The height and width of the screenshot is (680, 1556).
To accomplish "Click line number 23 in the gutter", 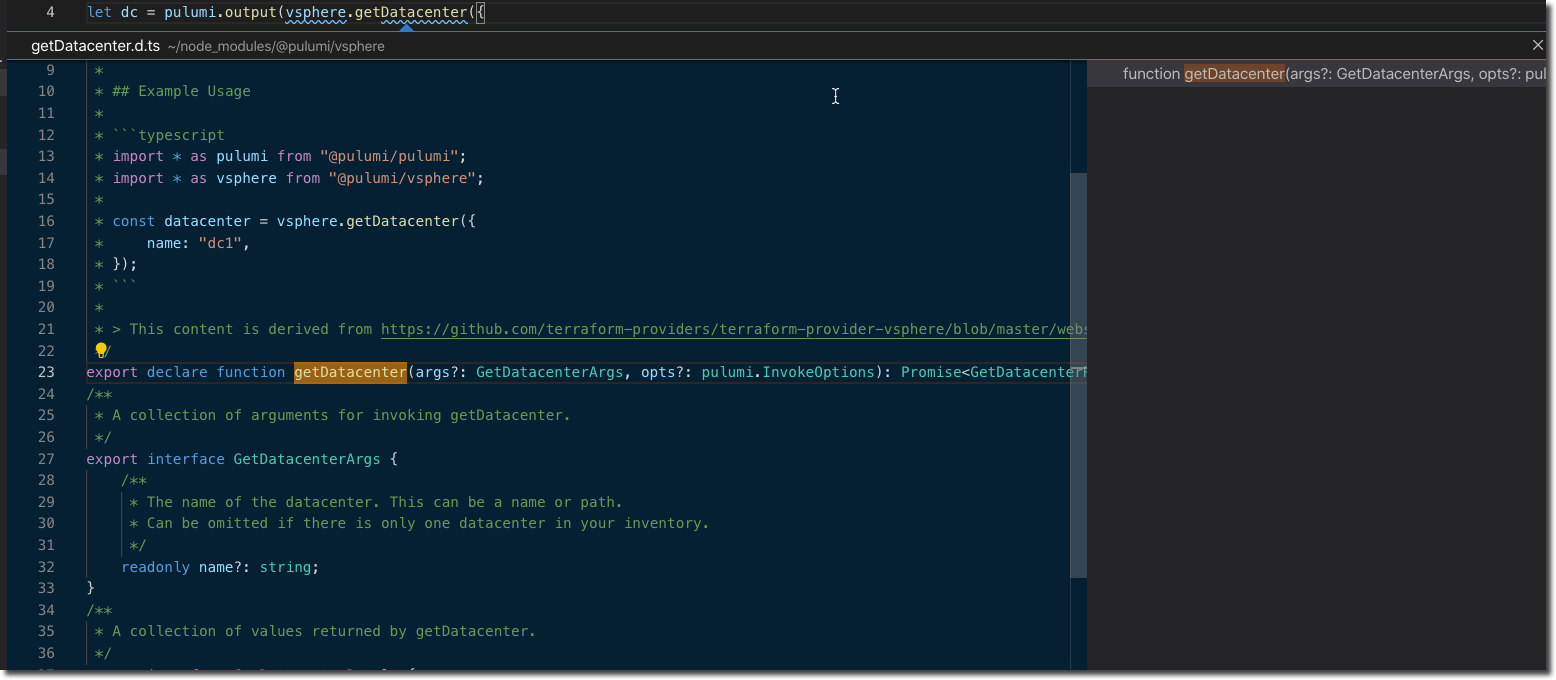I will pyautogui.click(x=46, y=372).
